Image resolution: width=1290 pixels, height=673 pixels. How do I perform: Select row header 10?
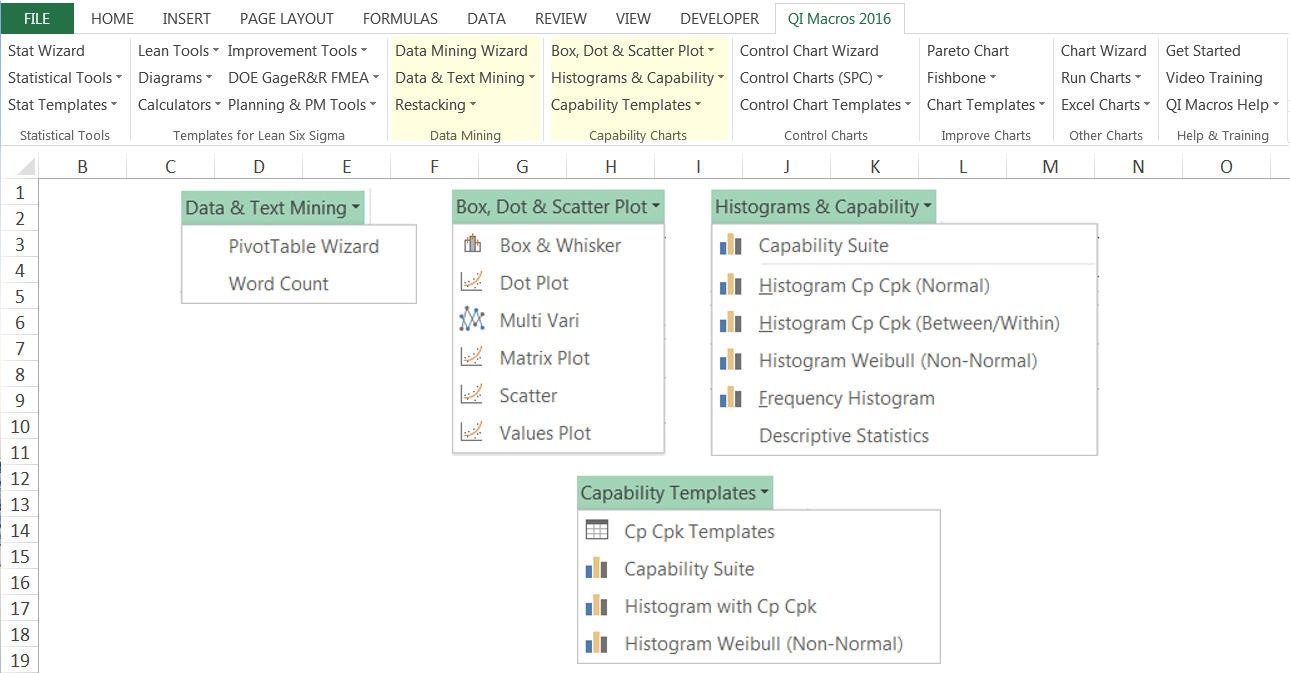coord(19,426)
